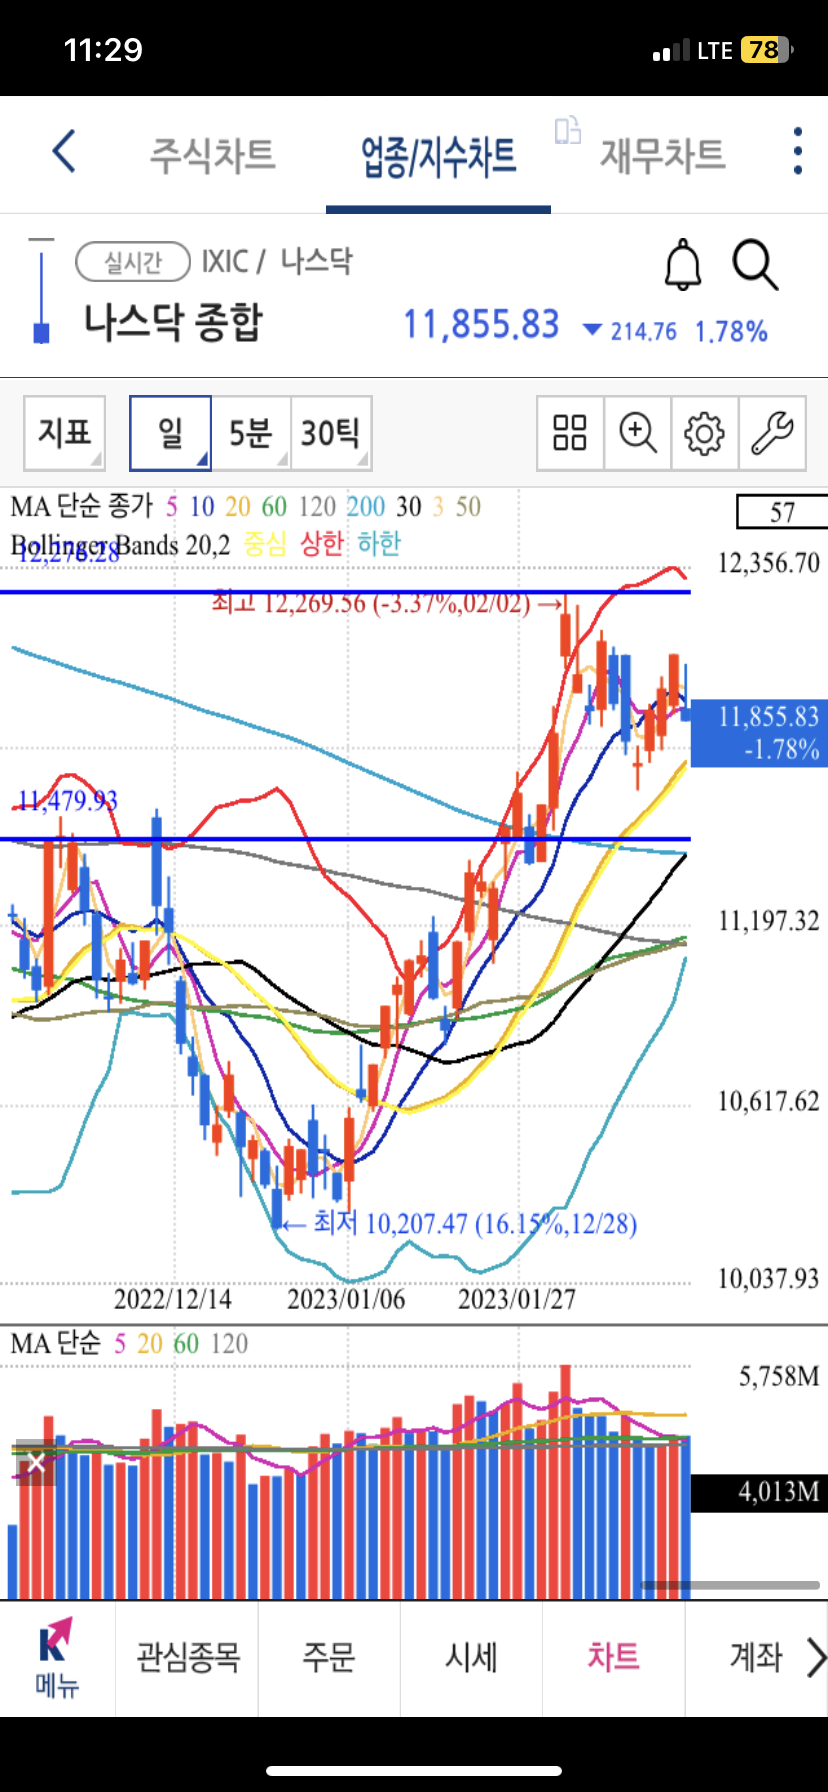Viewport: 828px width, 1792px height.
Task: Open 계좌 in the bottom navigation
Action: [x=756, y=1657]
